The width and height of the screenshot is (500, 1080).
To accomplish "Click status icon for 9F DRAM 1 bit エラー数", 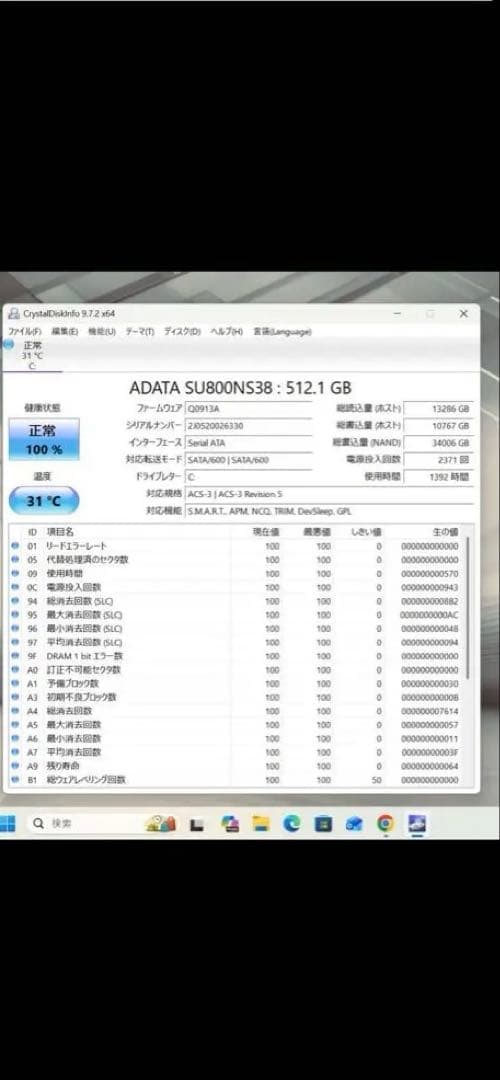I will [x=16, y=656].
